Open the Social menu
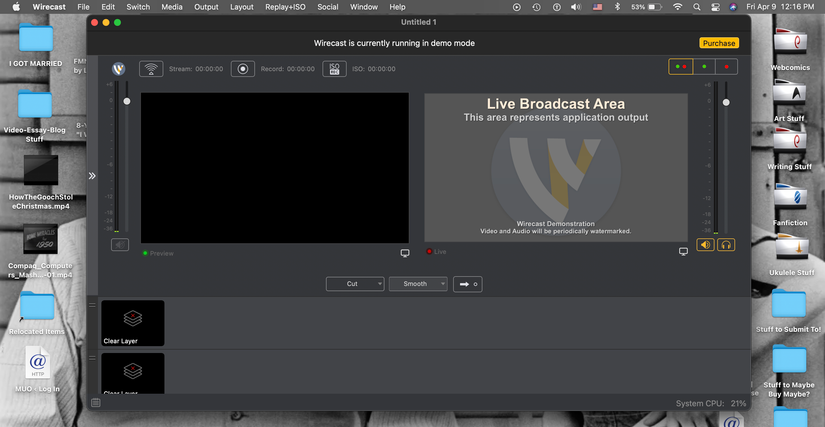825x427 pixels. (x=328, y=7)
